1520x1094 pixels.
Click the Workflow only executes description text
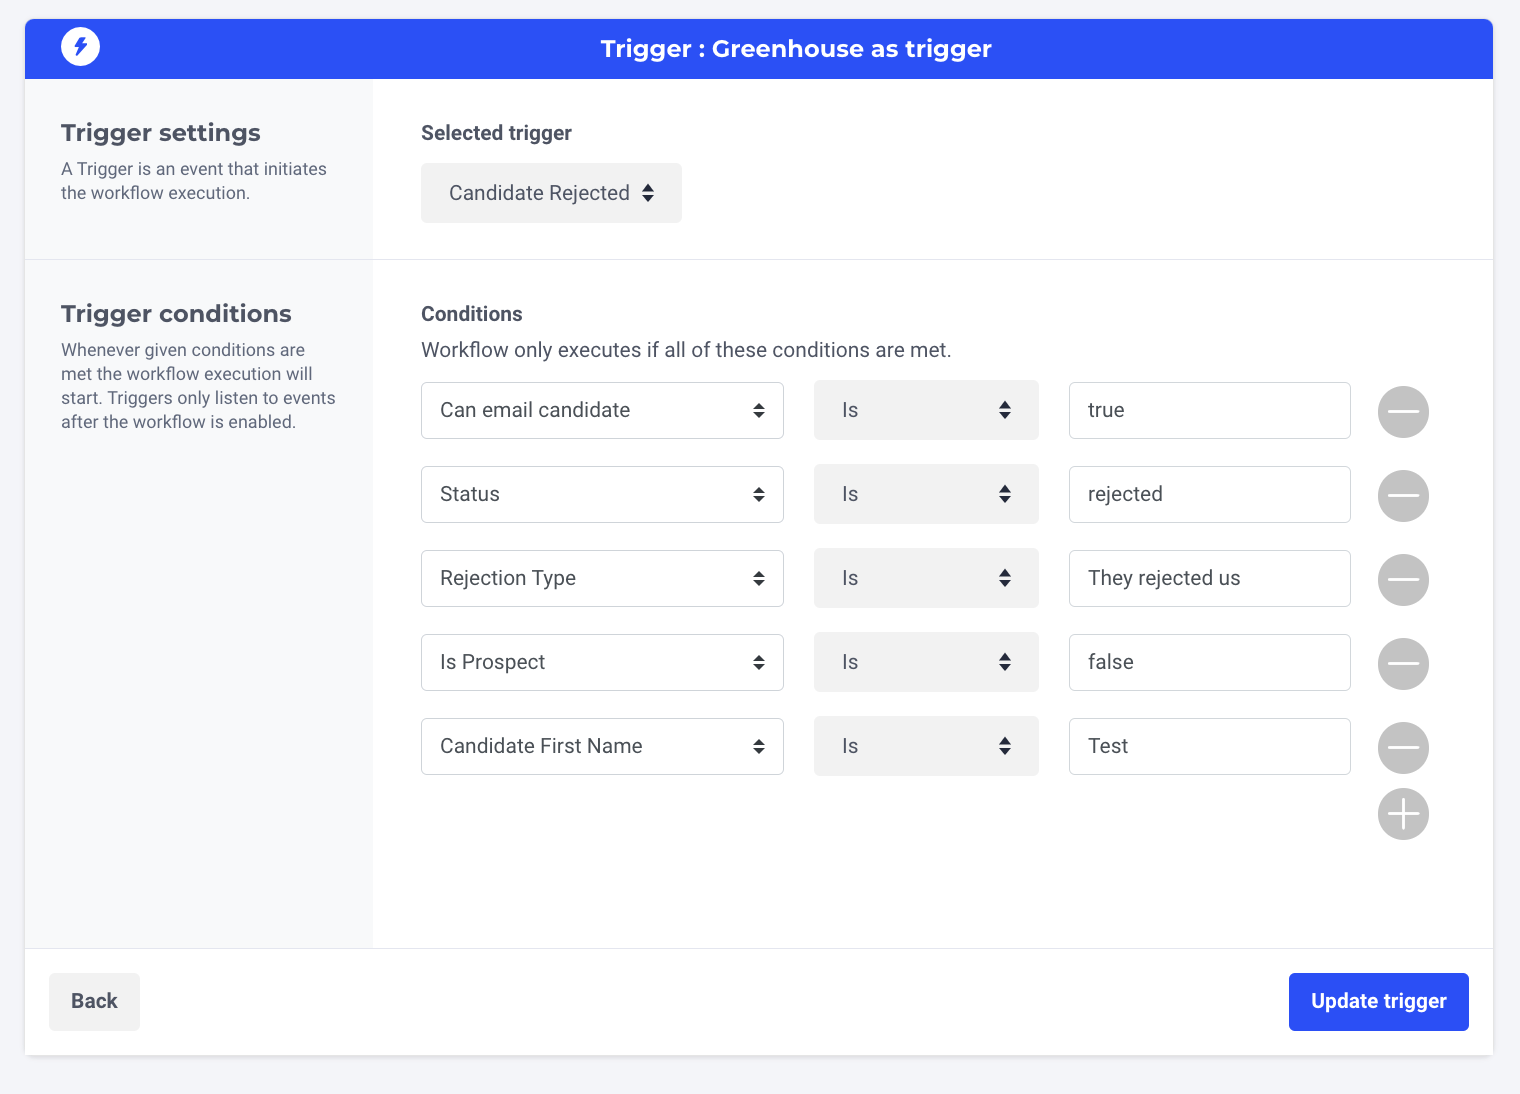click(x=686, y=350)
